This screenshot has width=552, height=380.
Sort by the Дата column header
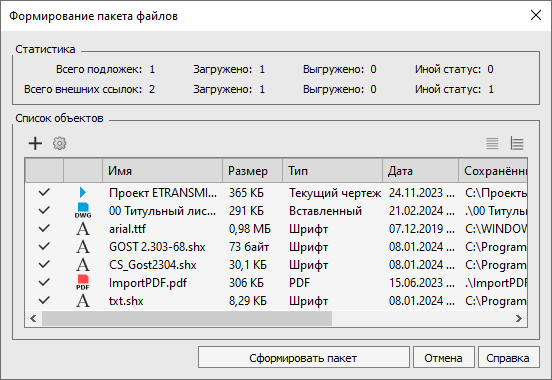click(420, 171)
